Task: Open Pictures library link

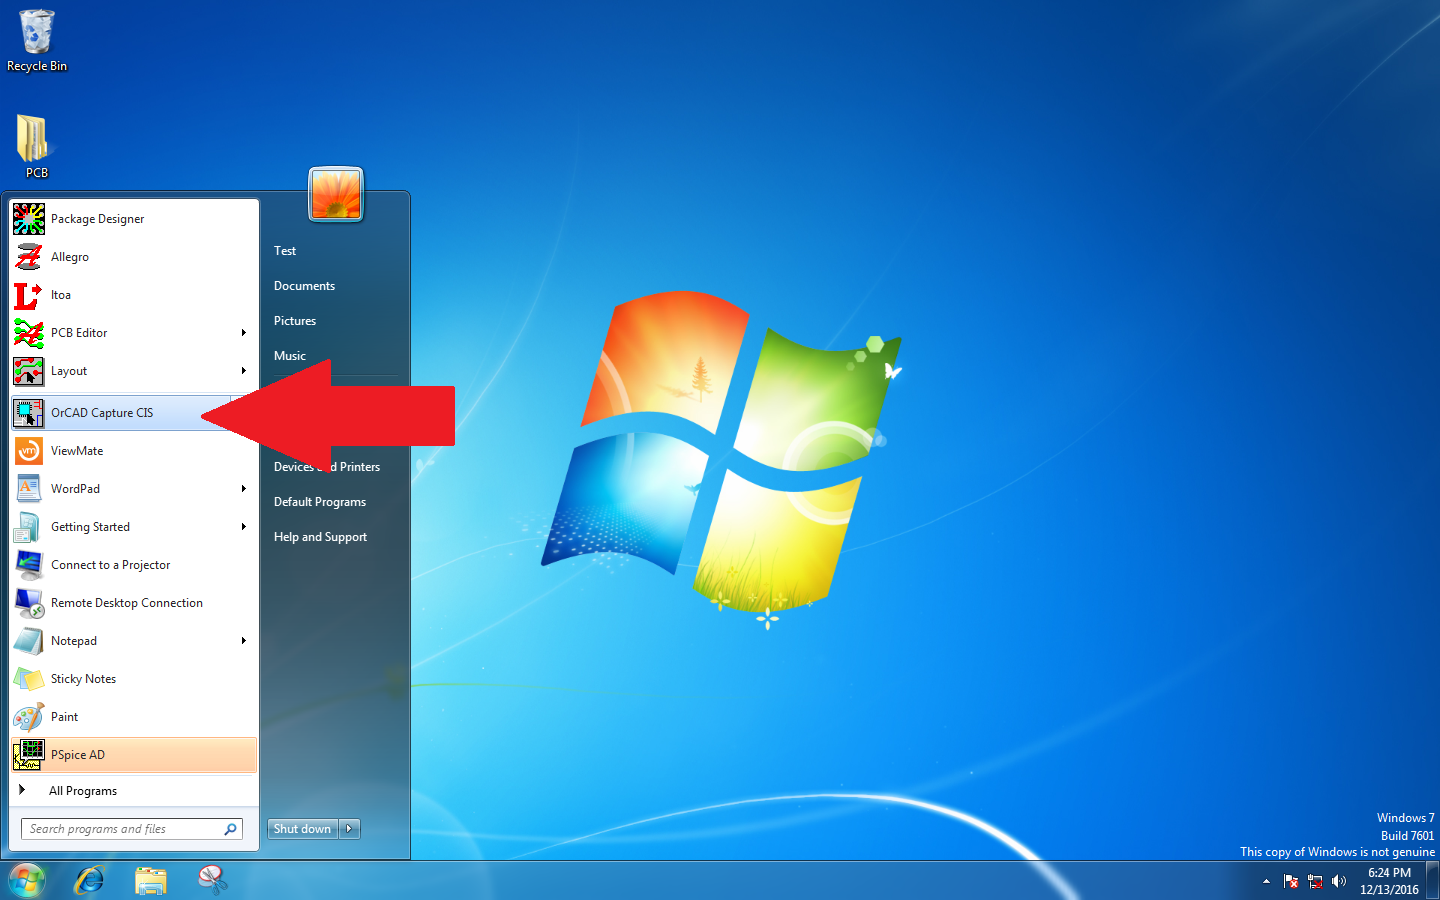Action: click(295, 321)
